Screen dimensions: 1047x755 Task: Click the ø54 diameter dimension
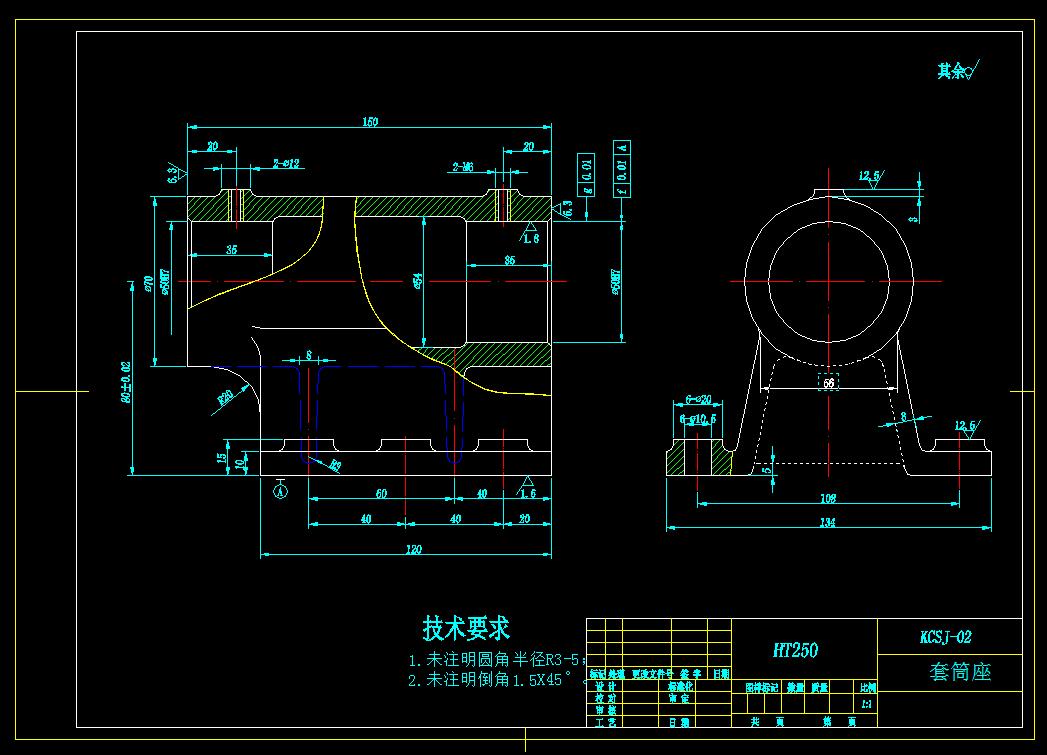click(x=418, y=280)
